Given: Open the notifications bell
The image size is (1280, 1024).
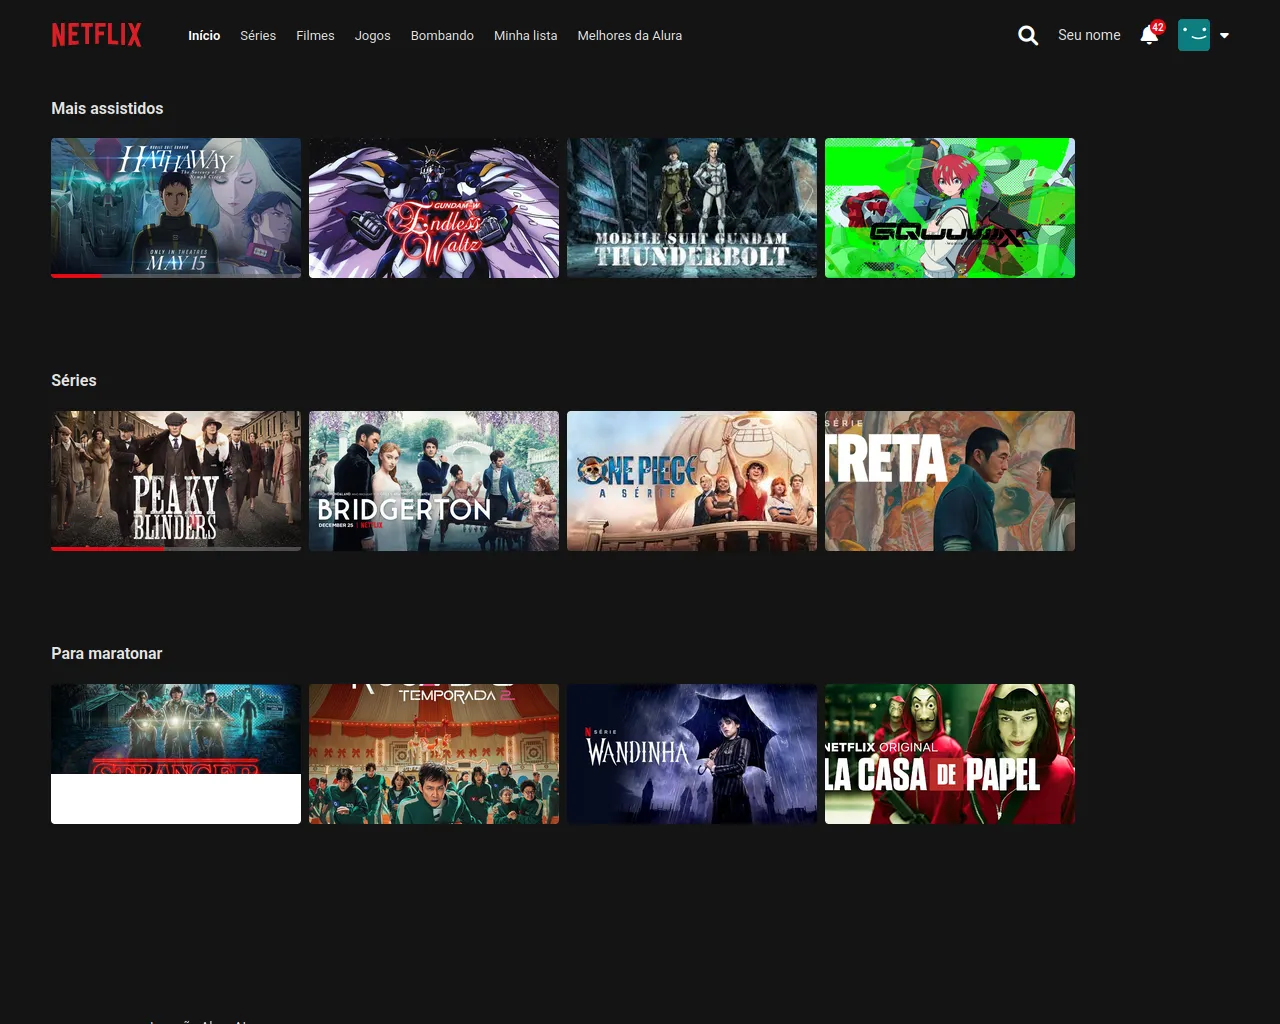Looking at the screenshot, I should [1150, 35].
